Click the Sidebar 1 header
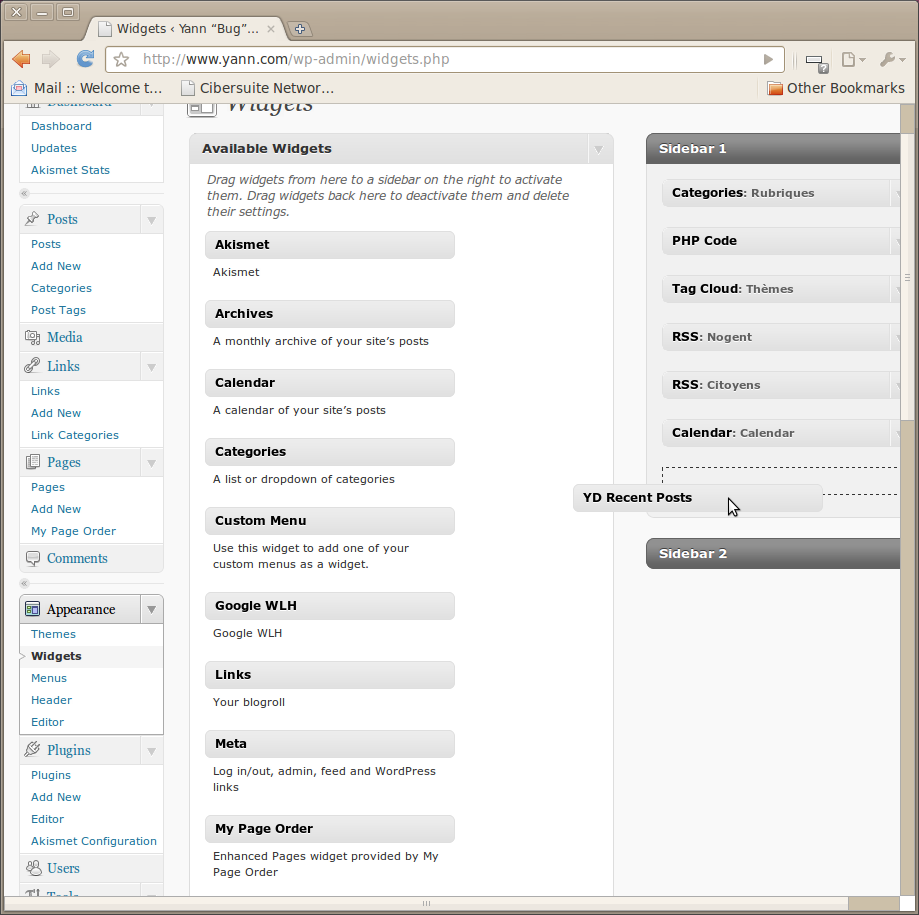 click(x=773, y=149)
